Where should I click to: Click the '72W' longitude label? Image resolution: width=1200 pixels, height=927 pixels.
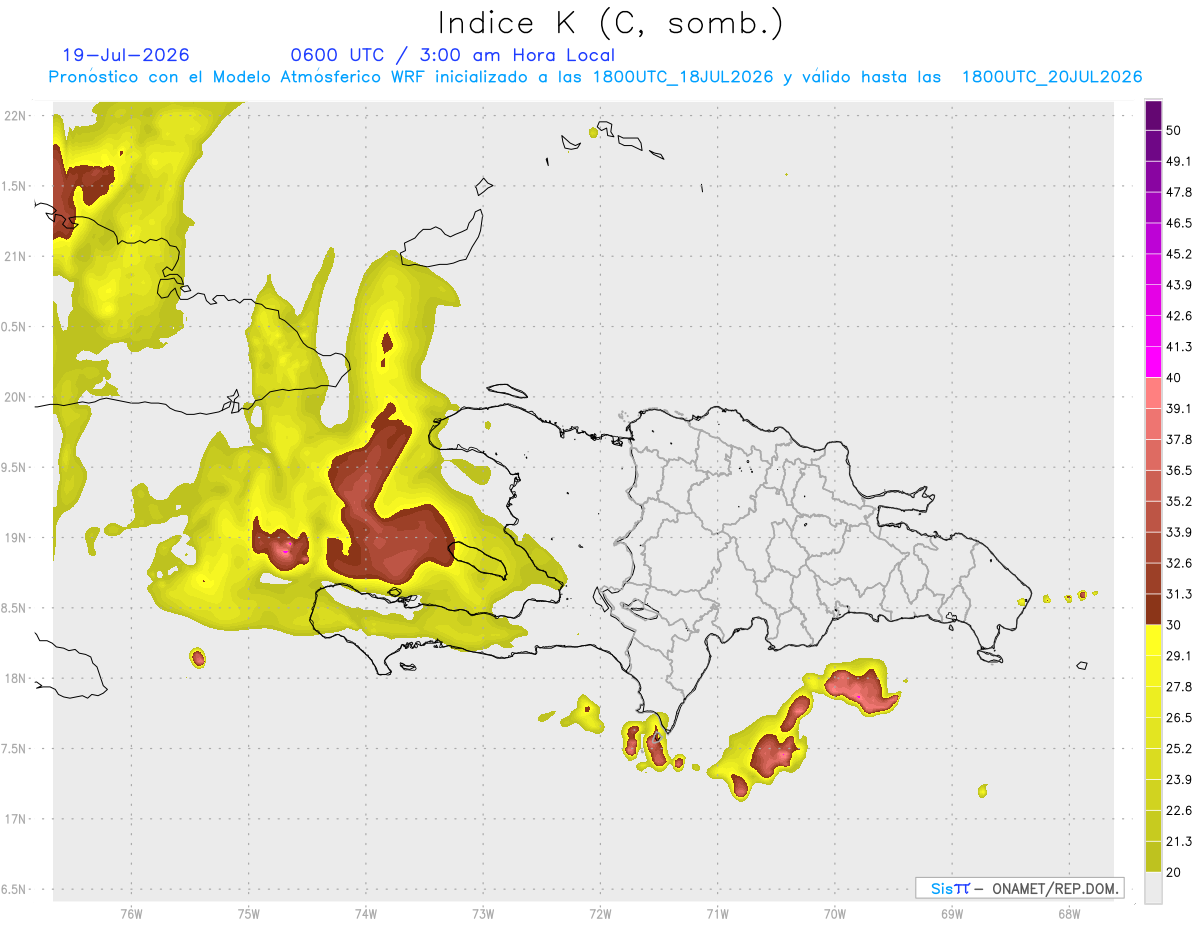click(600, 914)
